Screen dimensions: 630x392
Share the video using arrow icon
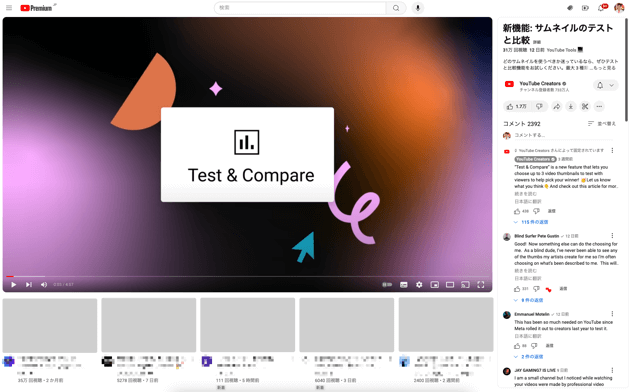(556, 106)
